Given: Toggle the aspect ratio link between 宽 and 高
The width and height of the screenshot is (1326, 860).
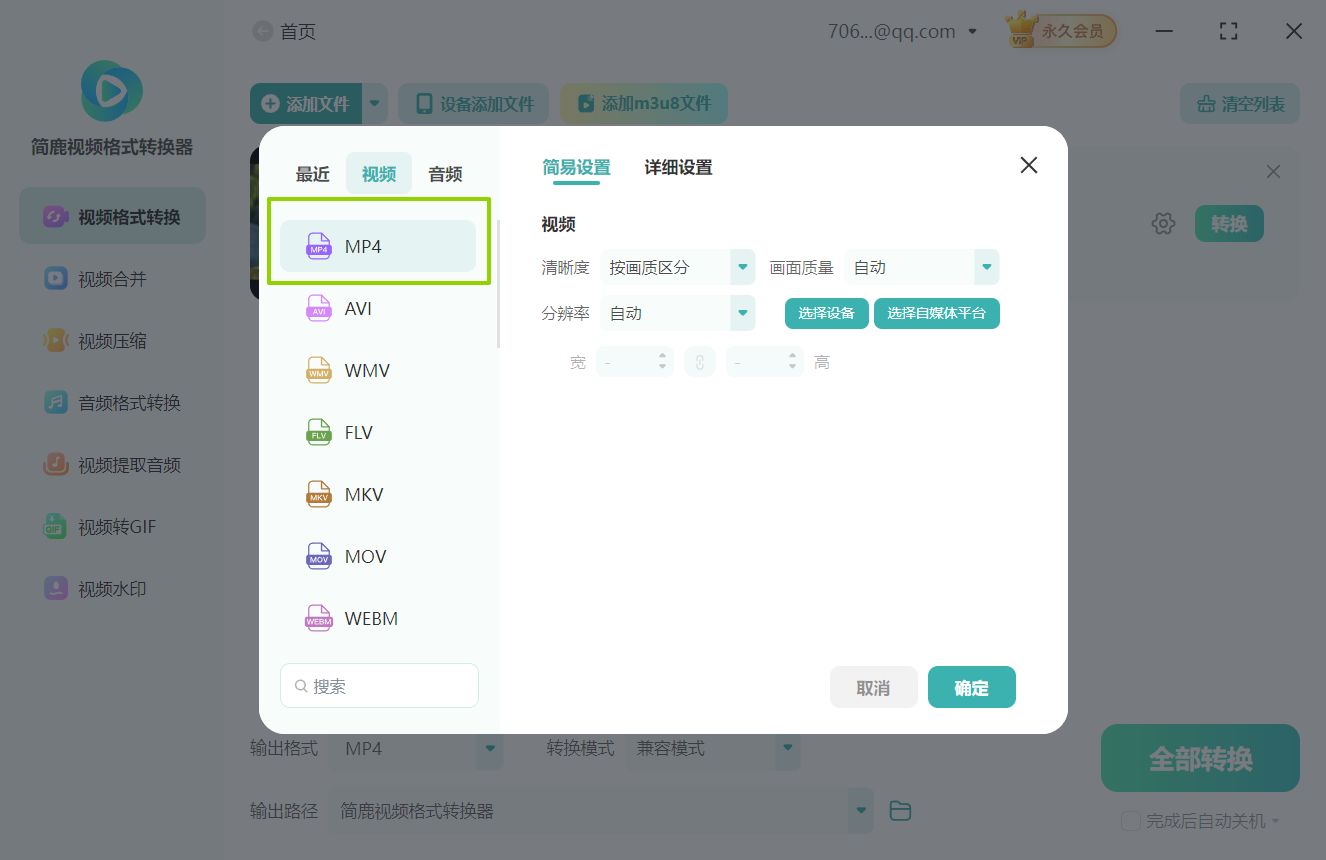Looking at the screenshot, I should [x=699, y=361].
